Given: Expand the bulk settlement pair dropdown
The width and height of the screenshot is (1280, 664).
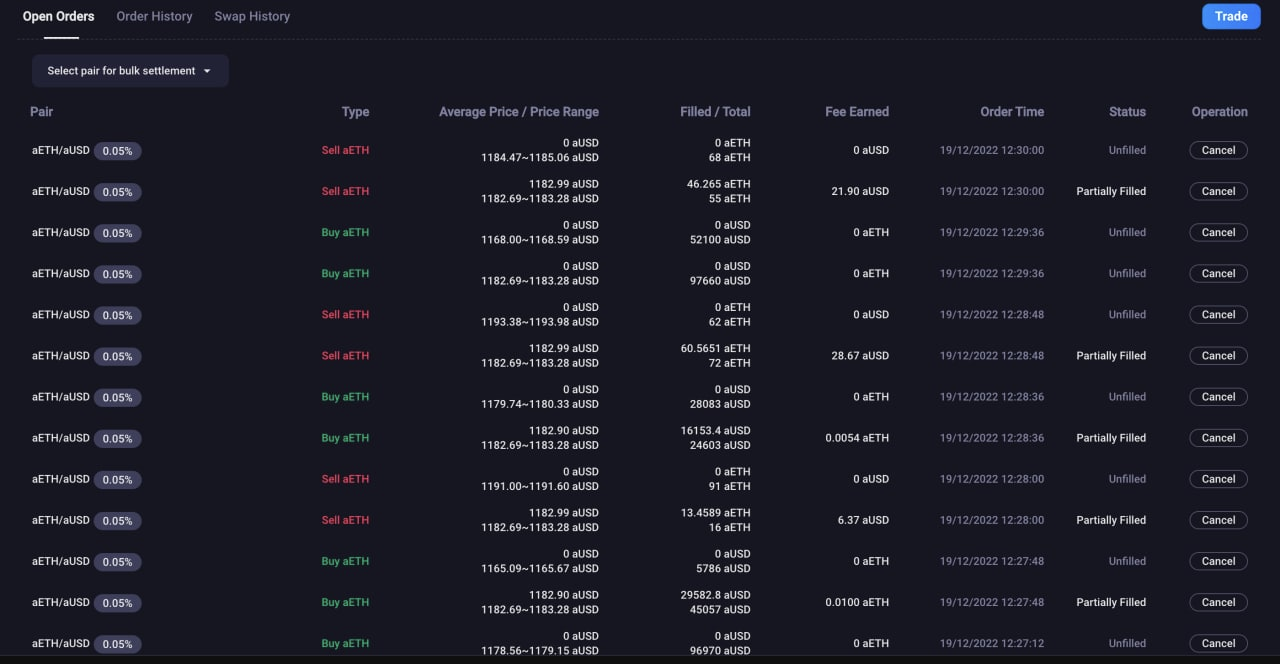Looking at the screenshot, I should coord(130,71).
